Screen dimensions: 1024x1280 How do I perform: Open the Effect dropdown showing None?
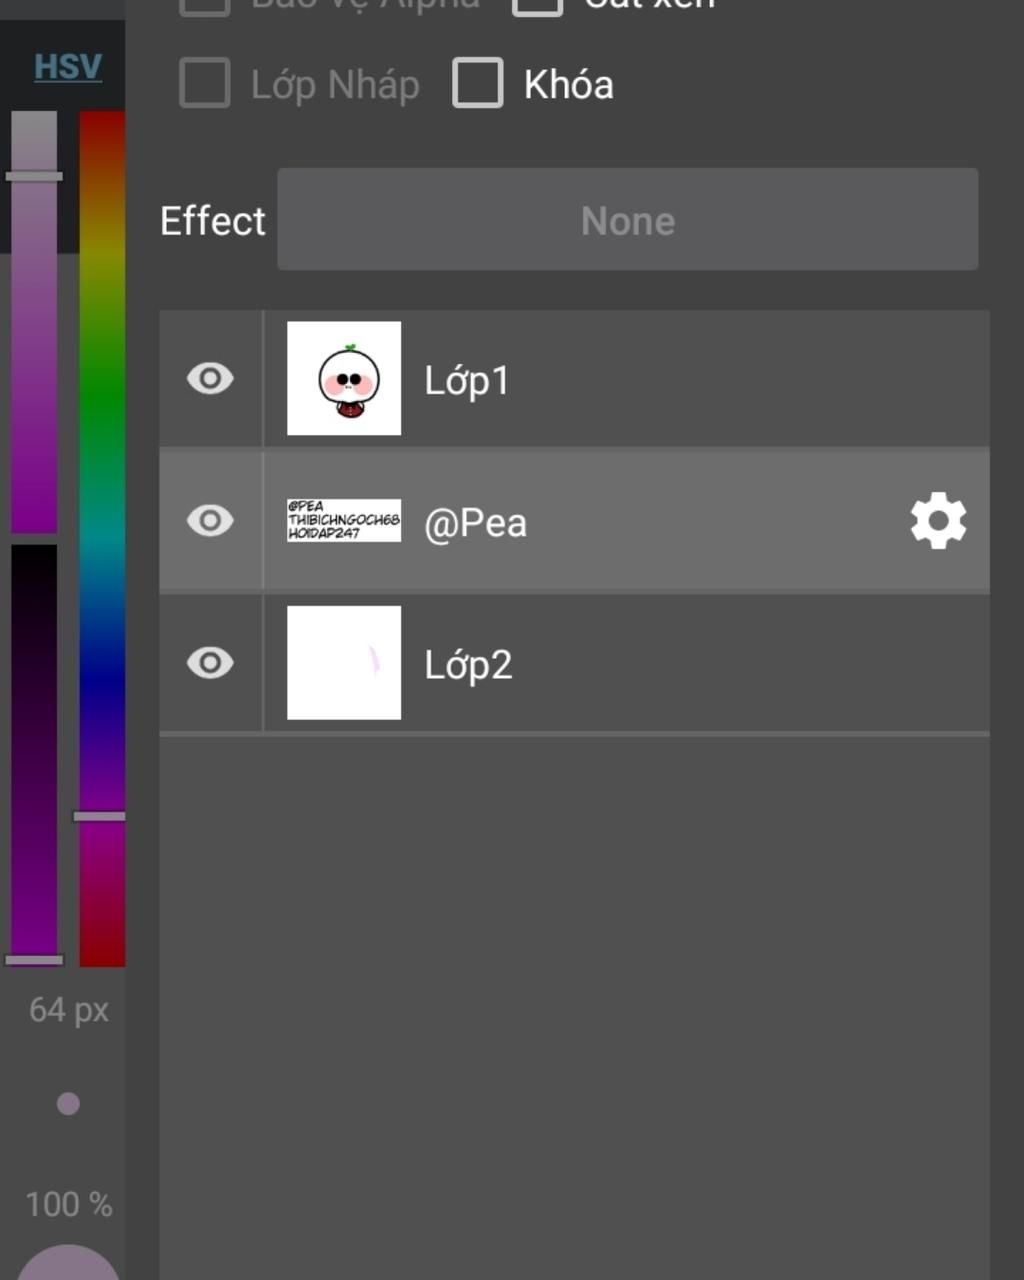pos(627,220)
